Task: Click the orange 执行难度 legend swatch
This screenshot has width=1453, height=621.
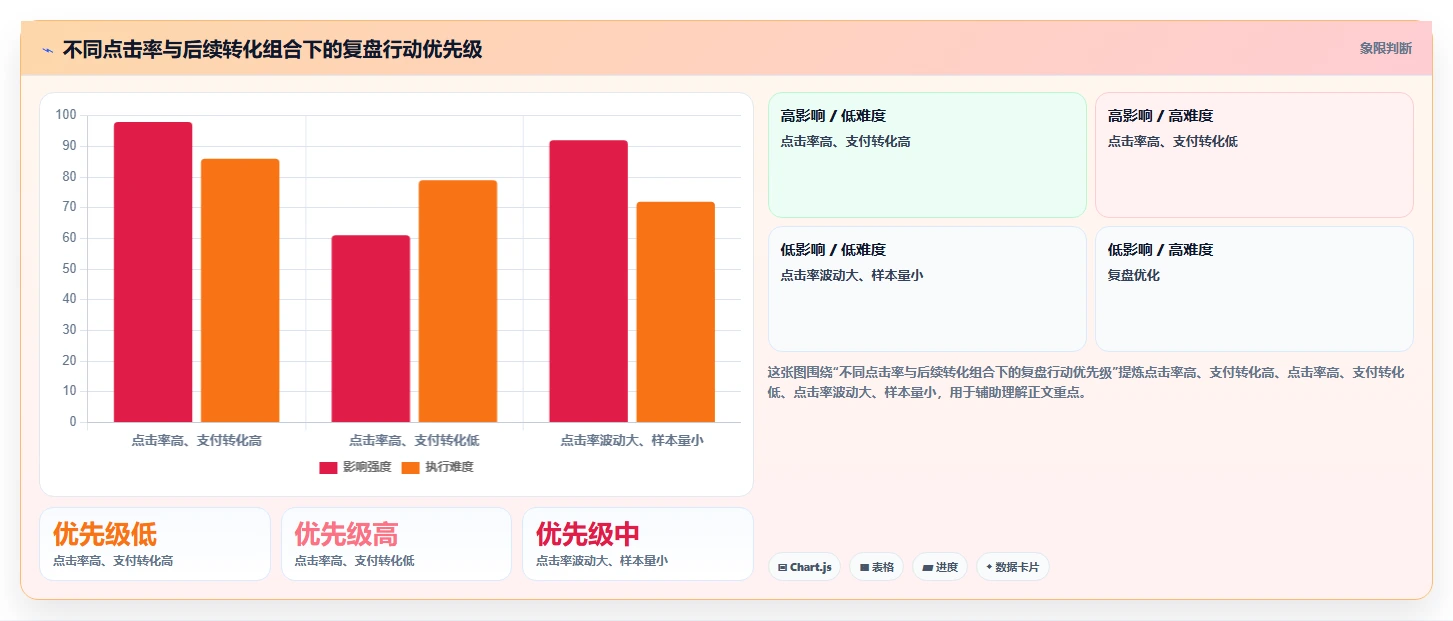Action: pos(410,468)
